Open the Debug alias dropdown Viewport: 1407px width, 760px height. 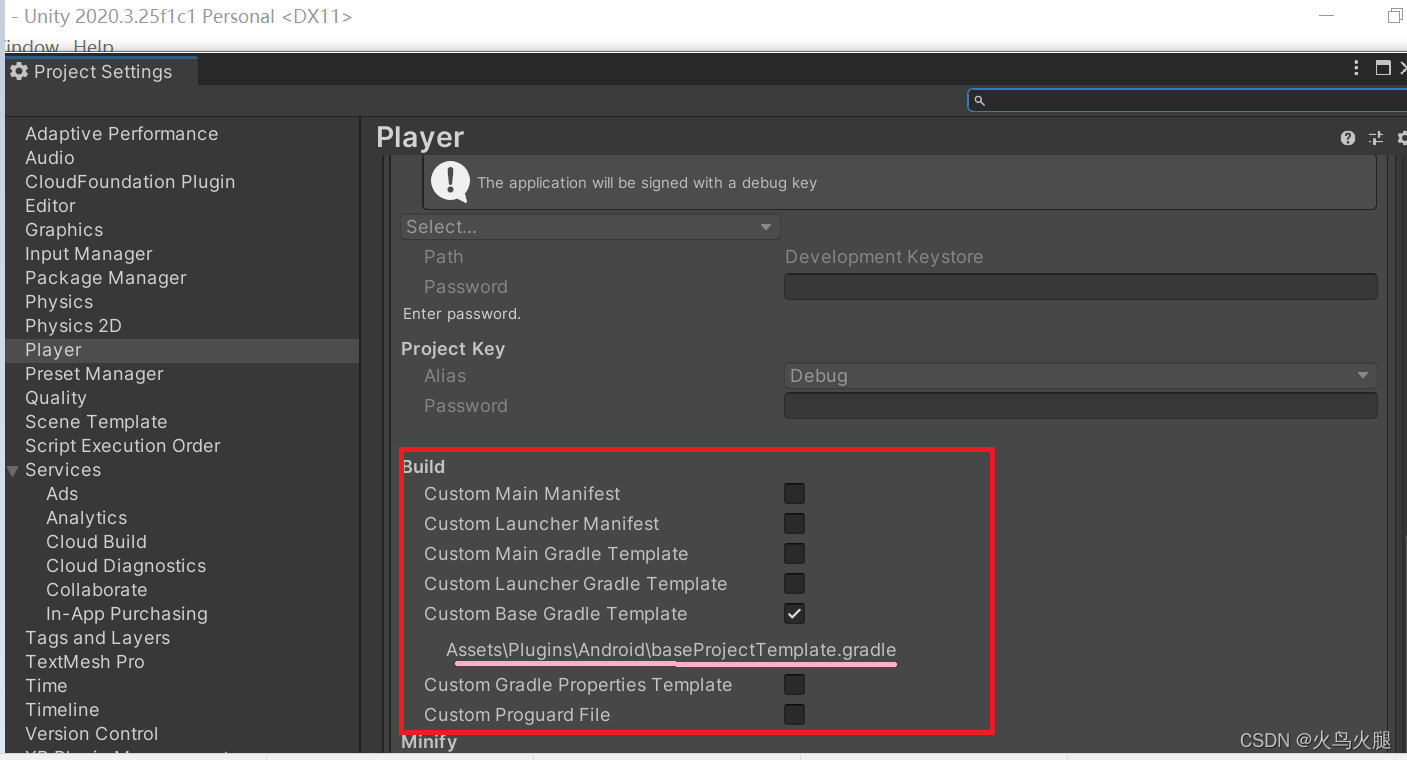coord(1079,375)
